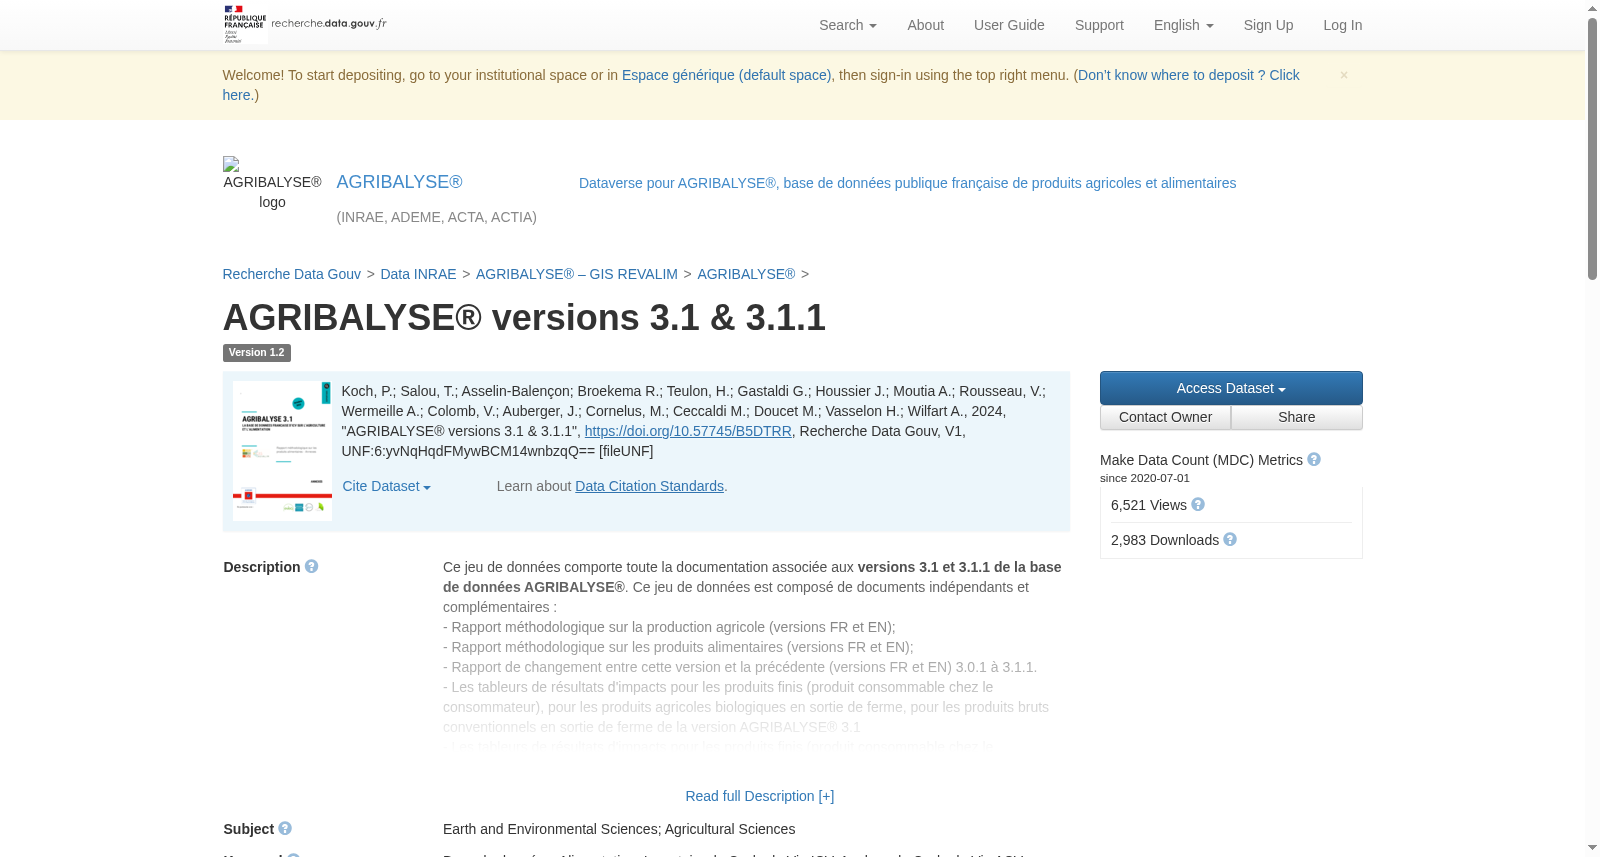Click the 'since 2020-07-01' date text
Screen dimensions: 1600x857
[1145, 478]
